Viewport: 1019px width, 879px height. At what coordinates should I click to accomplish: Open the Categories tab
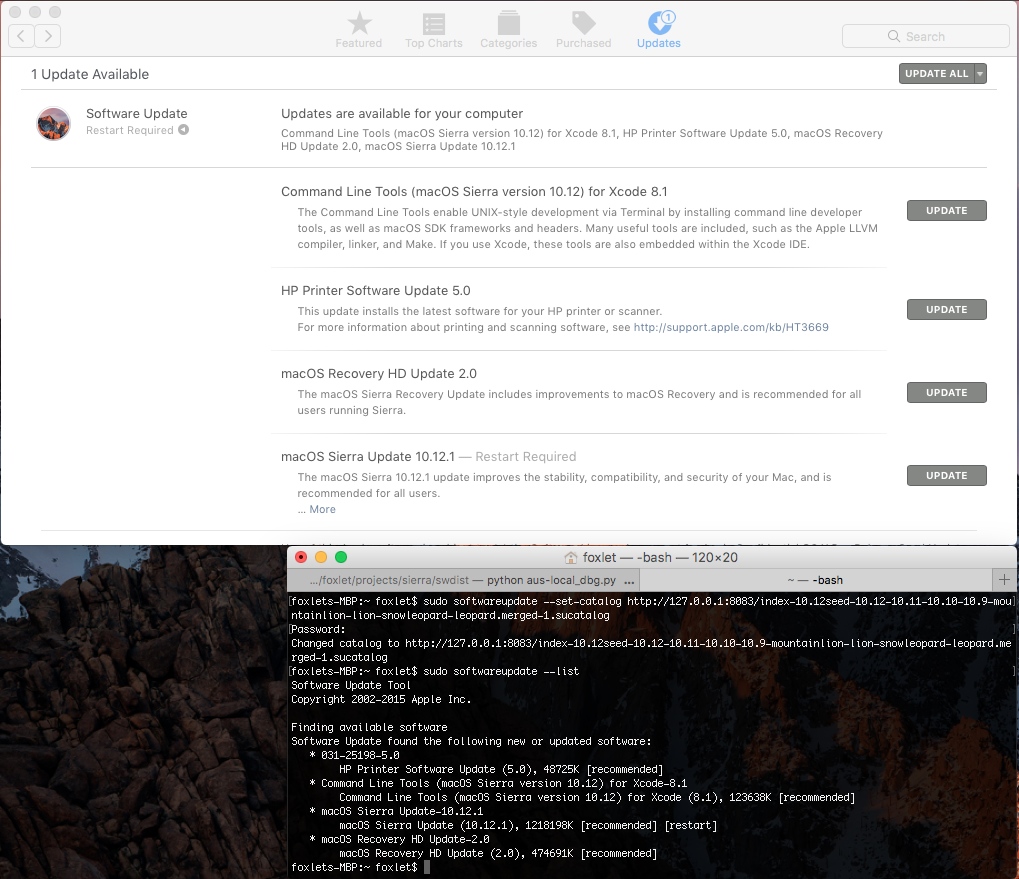coord(508,31)
